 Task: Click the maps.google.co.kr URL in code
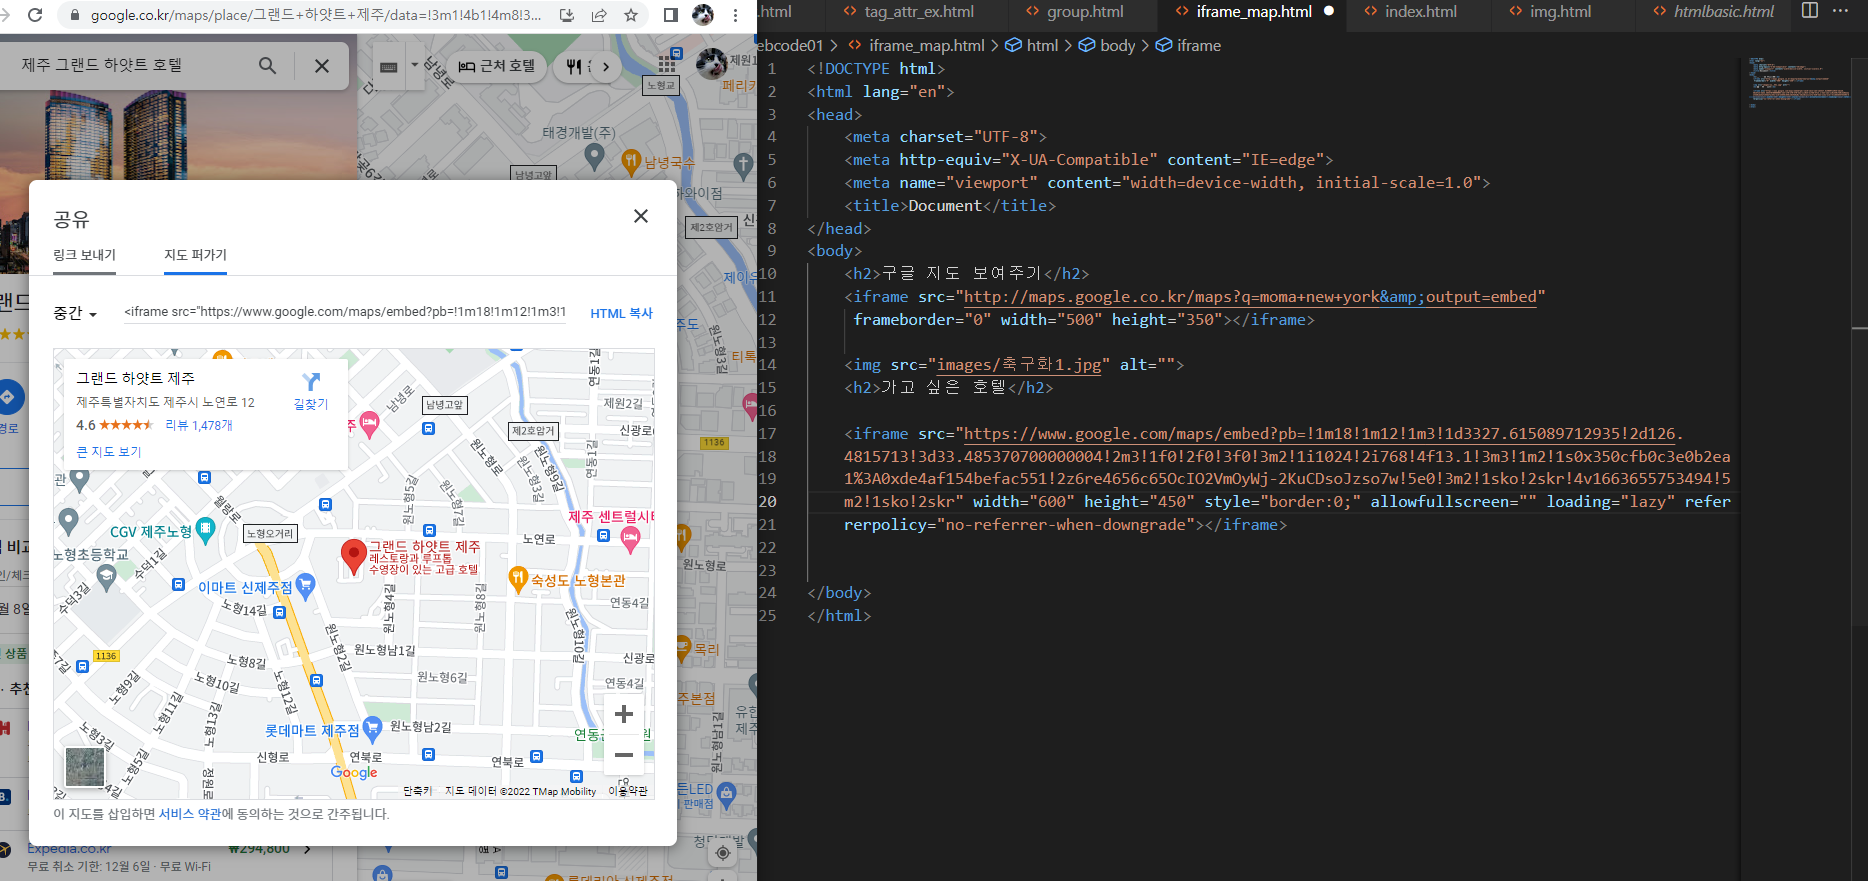click(x=1250, y=297)
